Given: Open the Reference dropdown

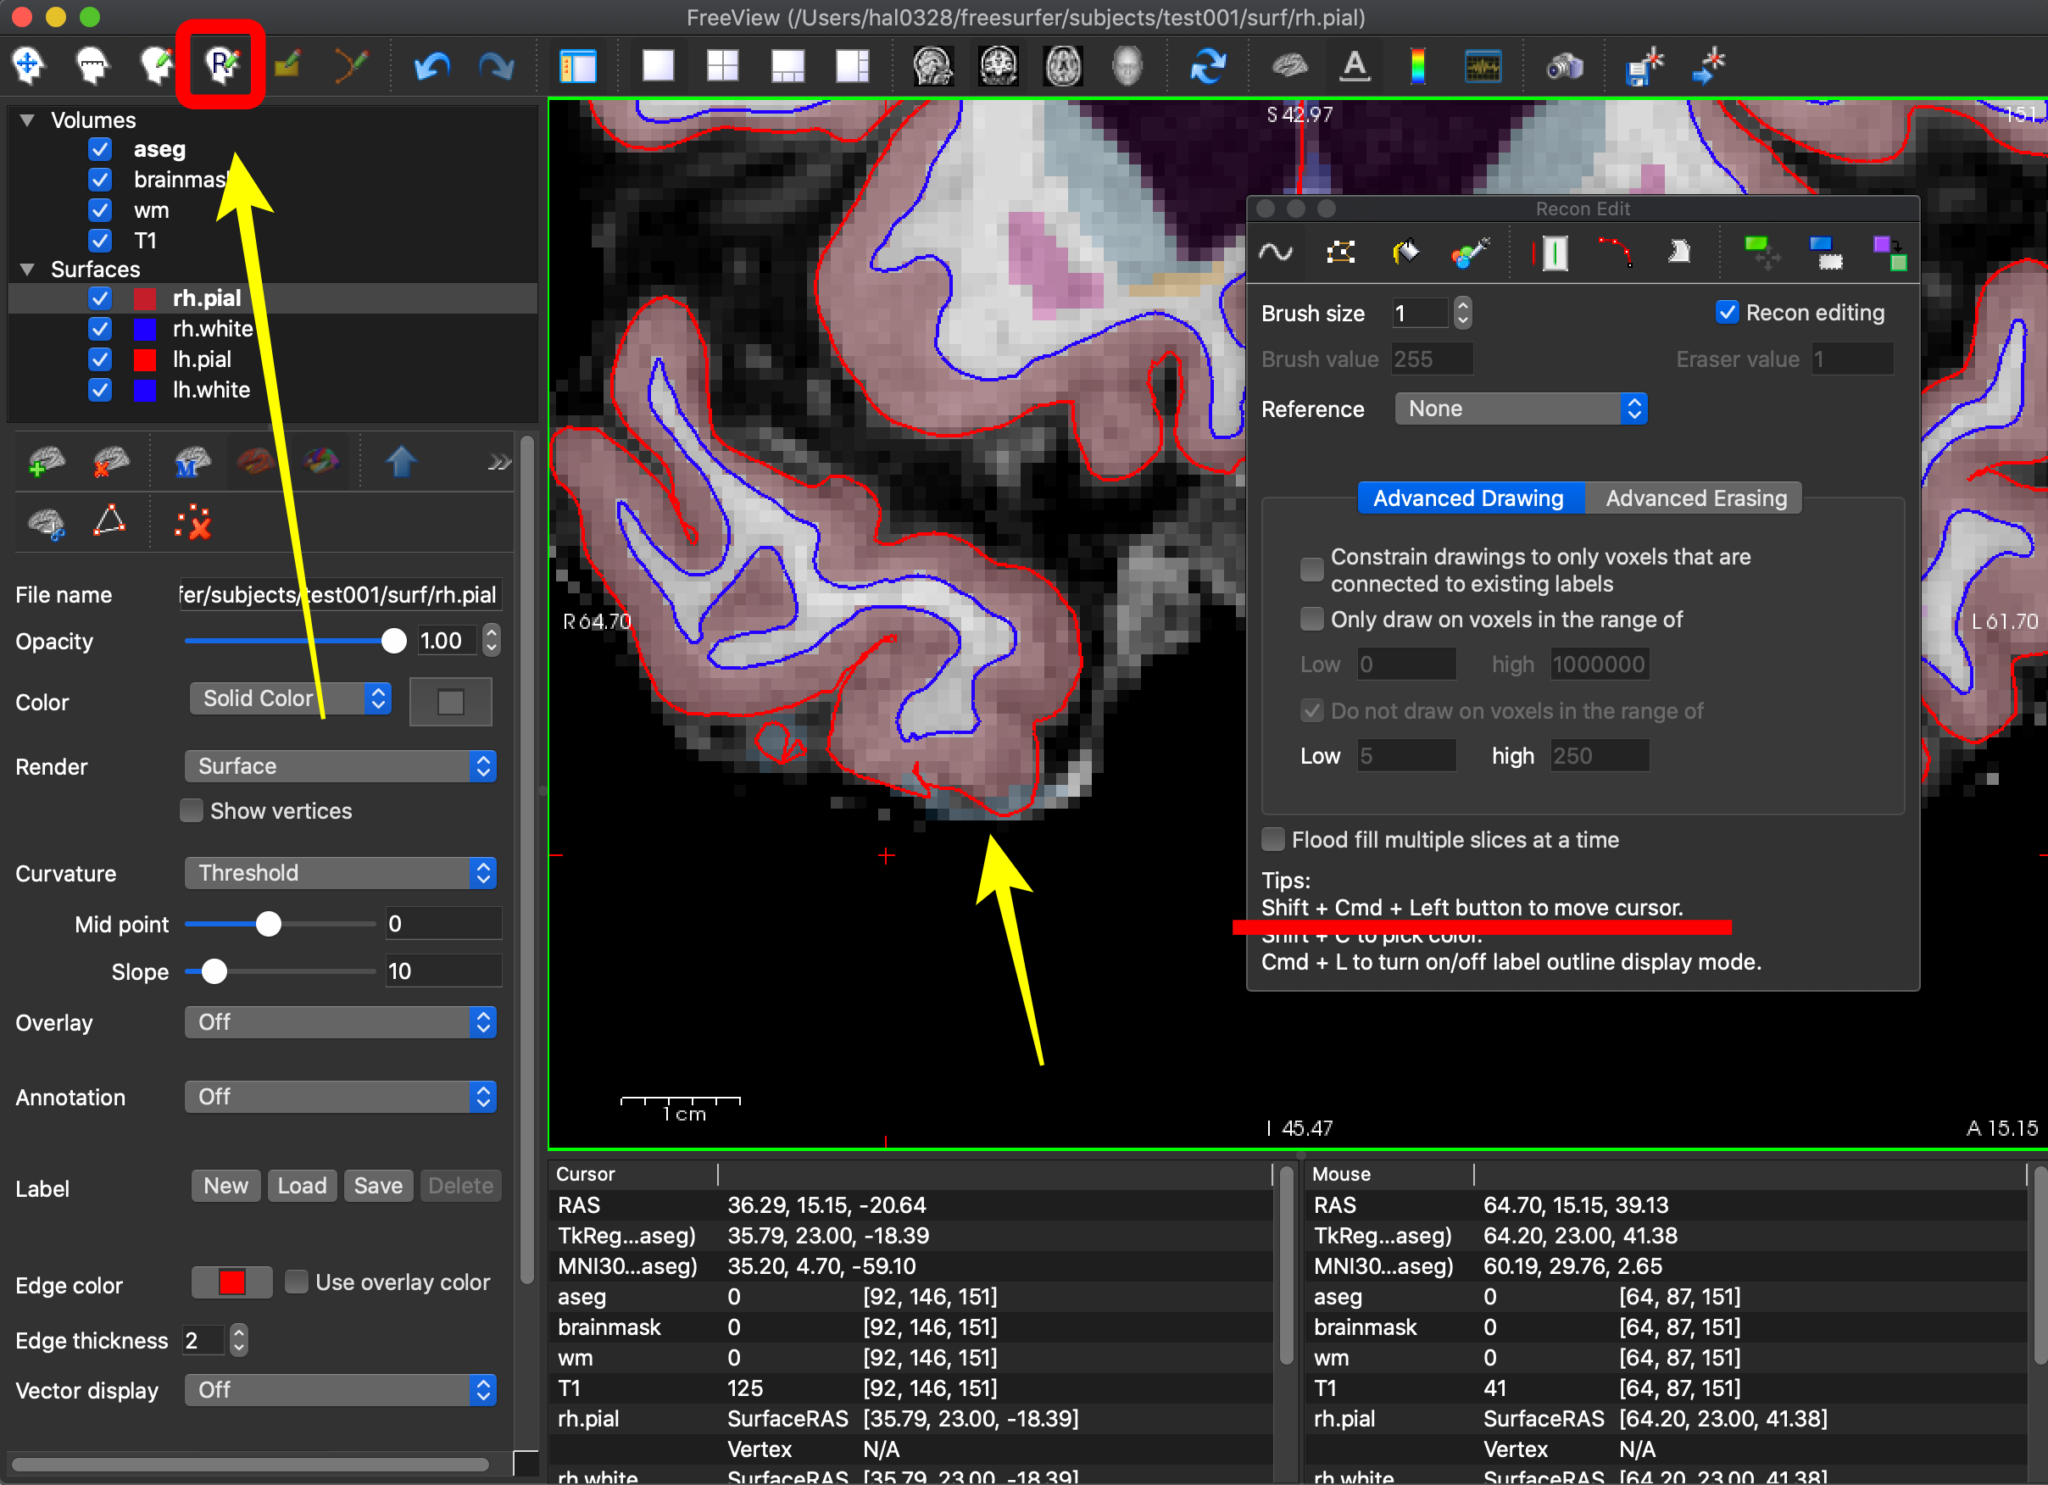Looking at the screenshot, I should (x=1520, y=409).
